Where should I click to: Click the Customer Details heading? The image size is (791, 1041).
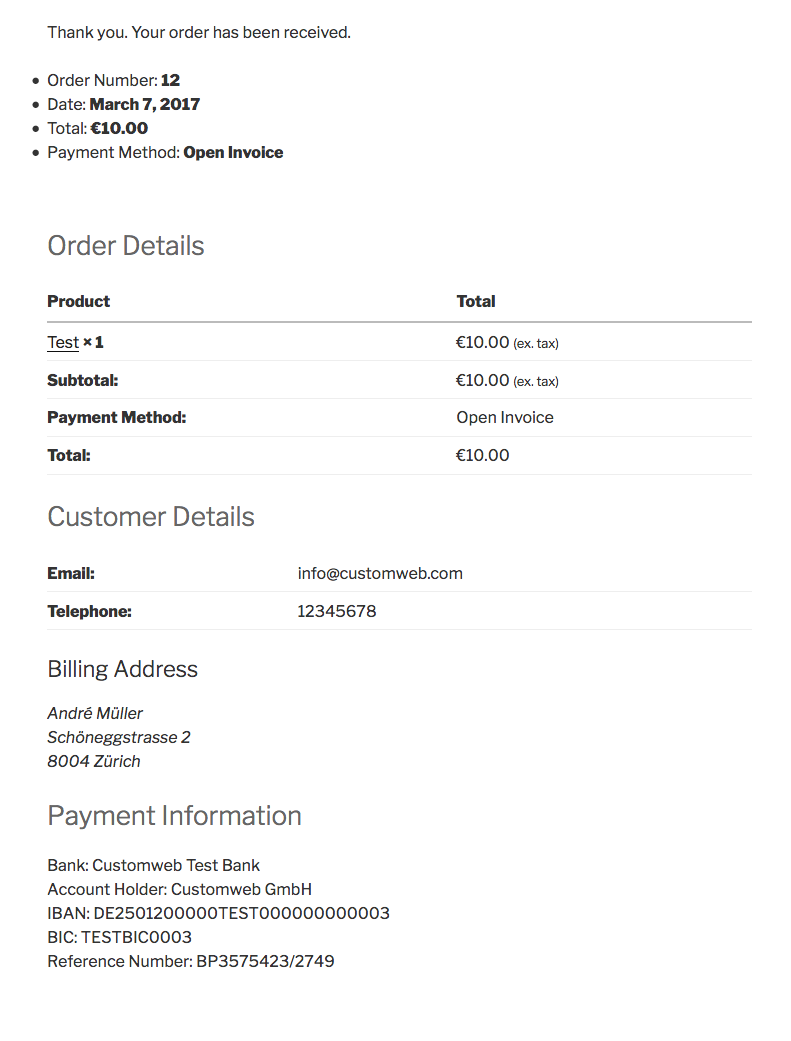(151, 516)
